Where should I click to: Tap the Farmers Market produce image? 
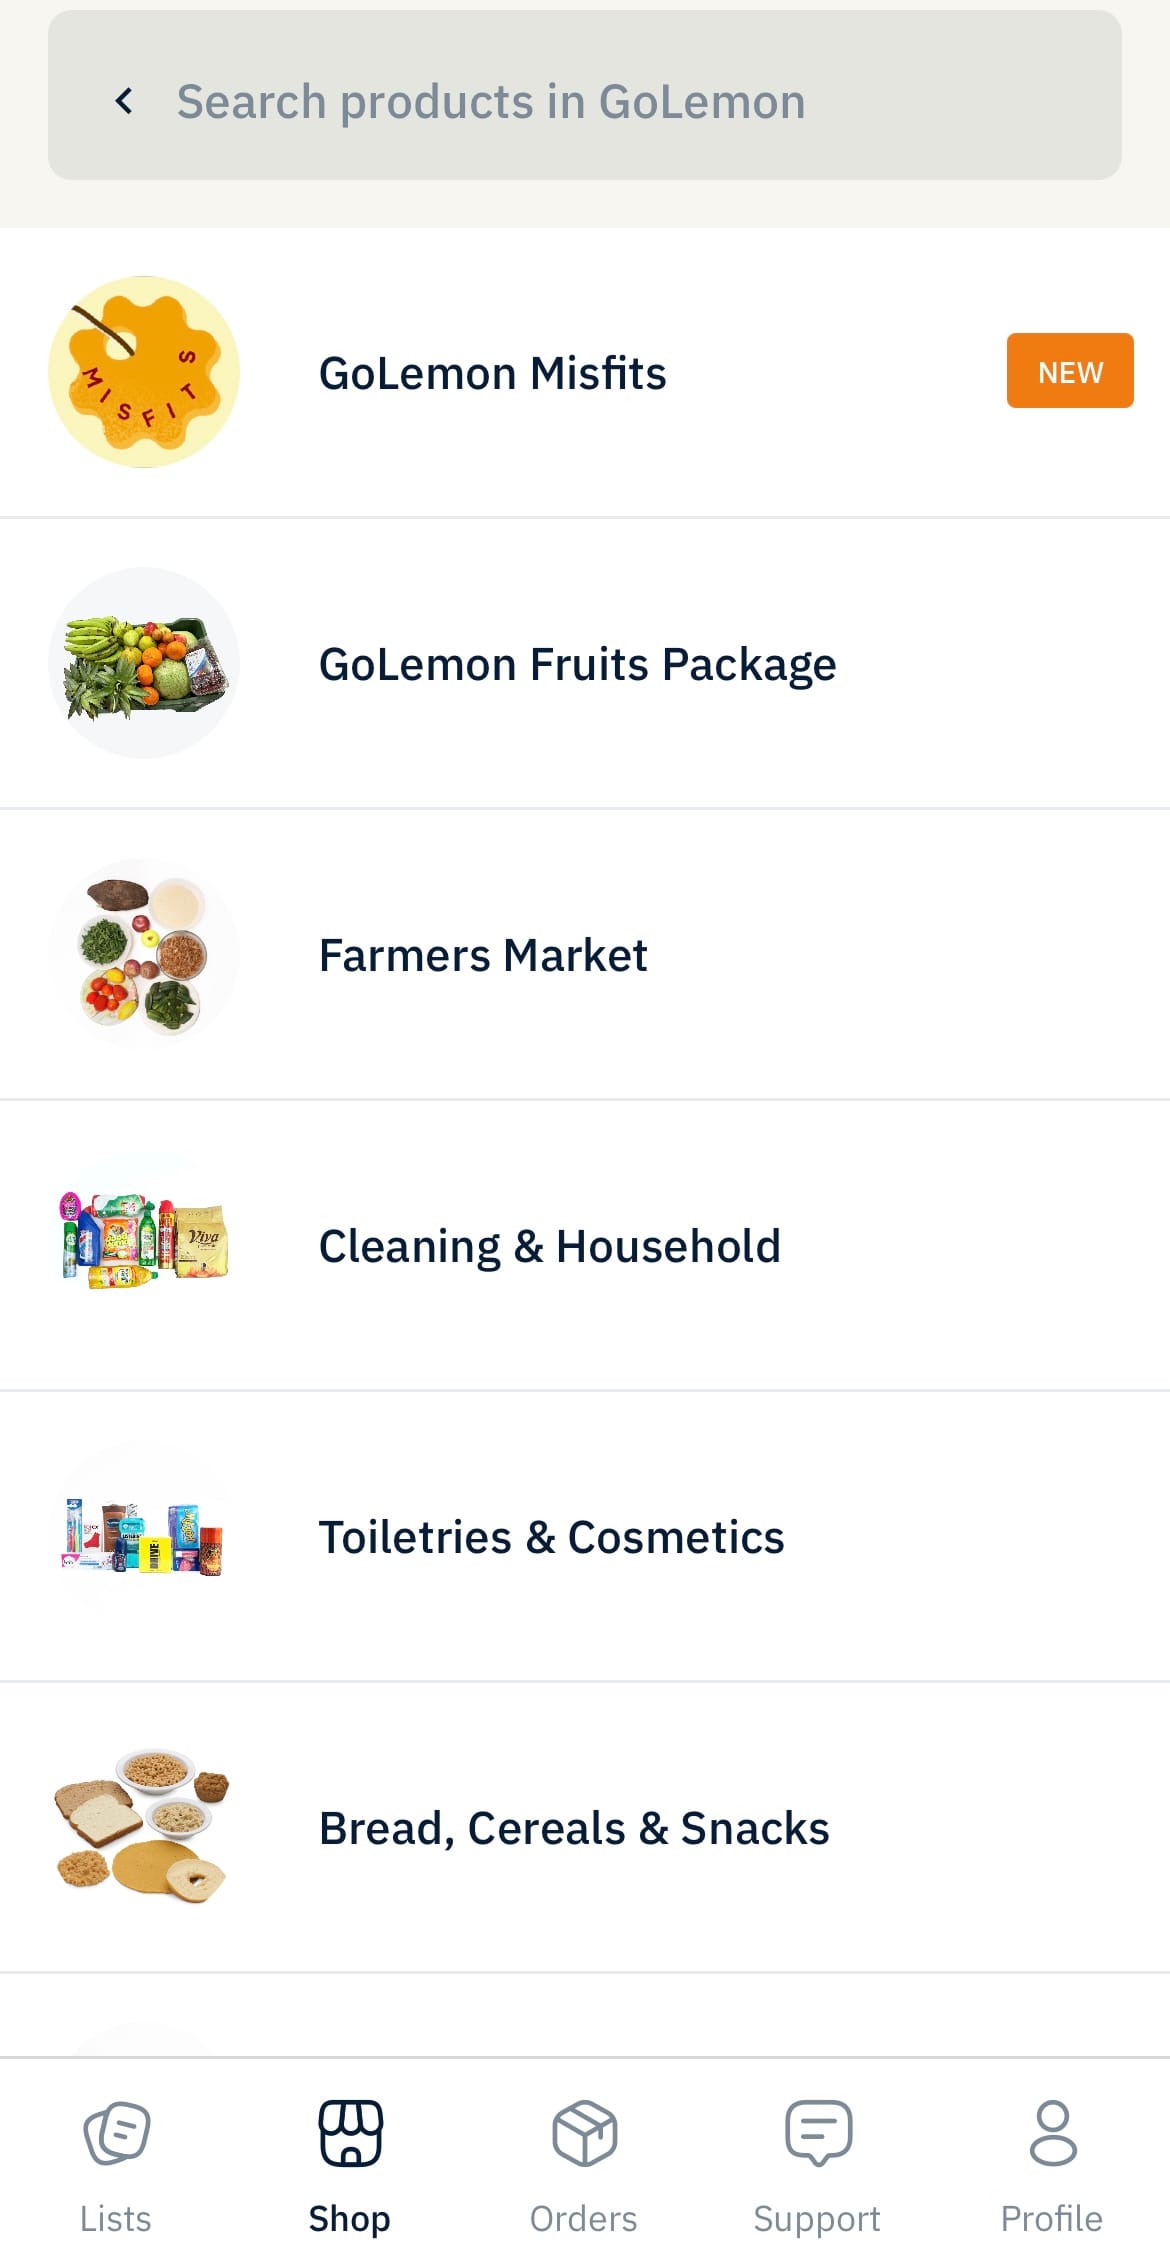click(144, 954)
